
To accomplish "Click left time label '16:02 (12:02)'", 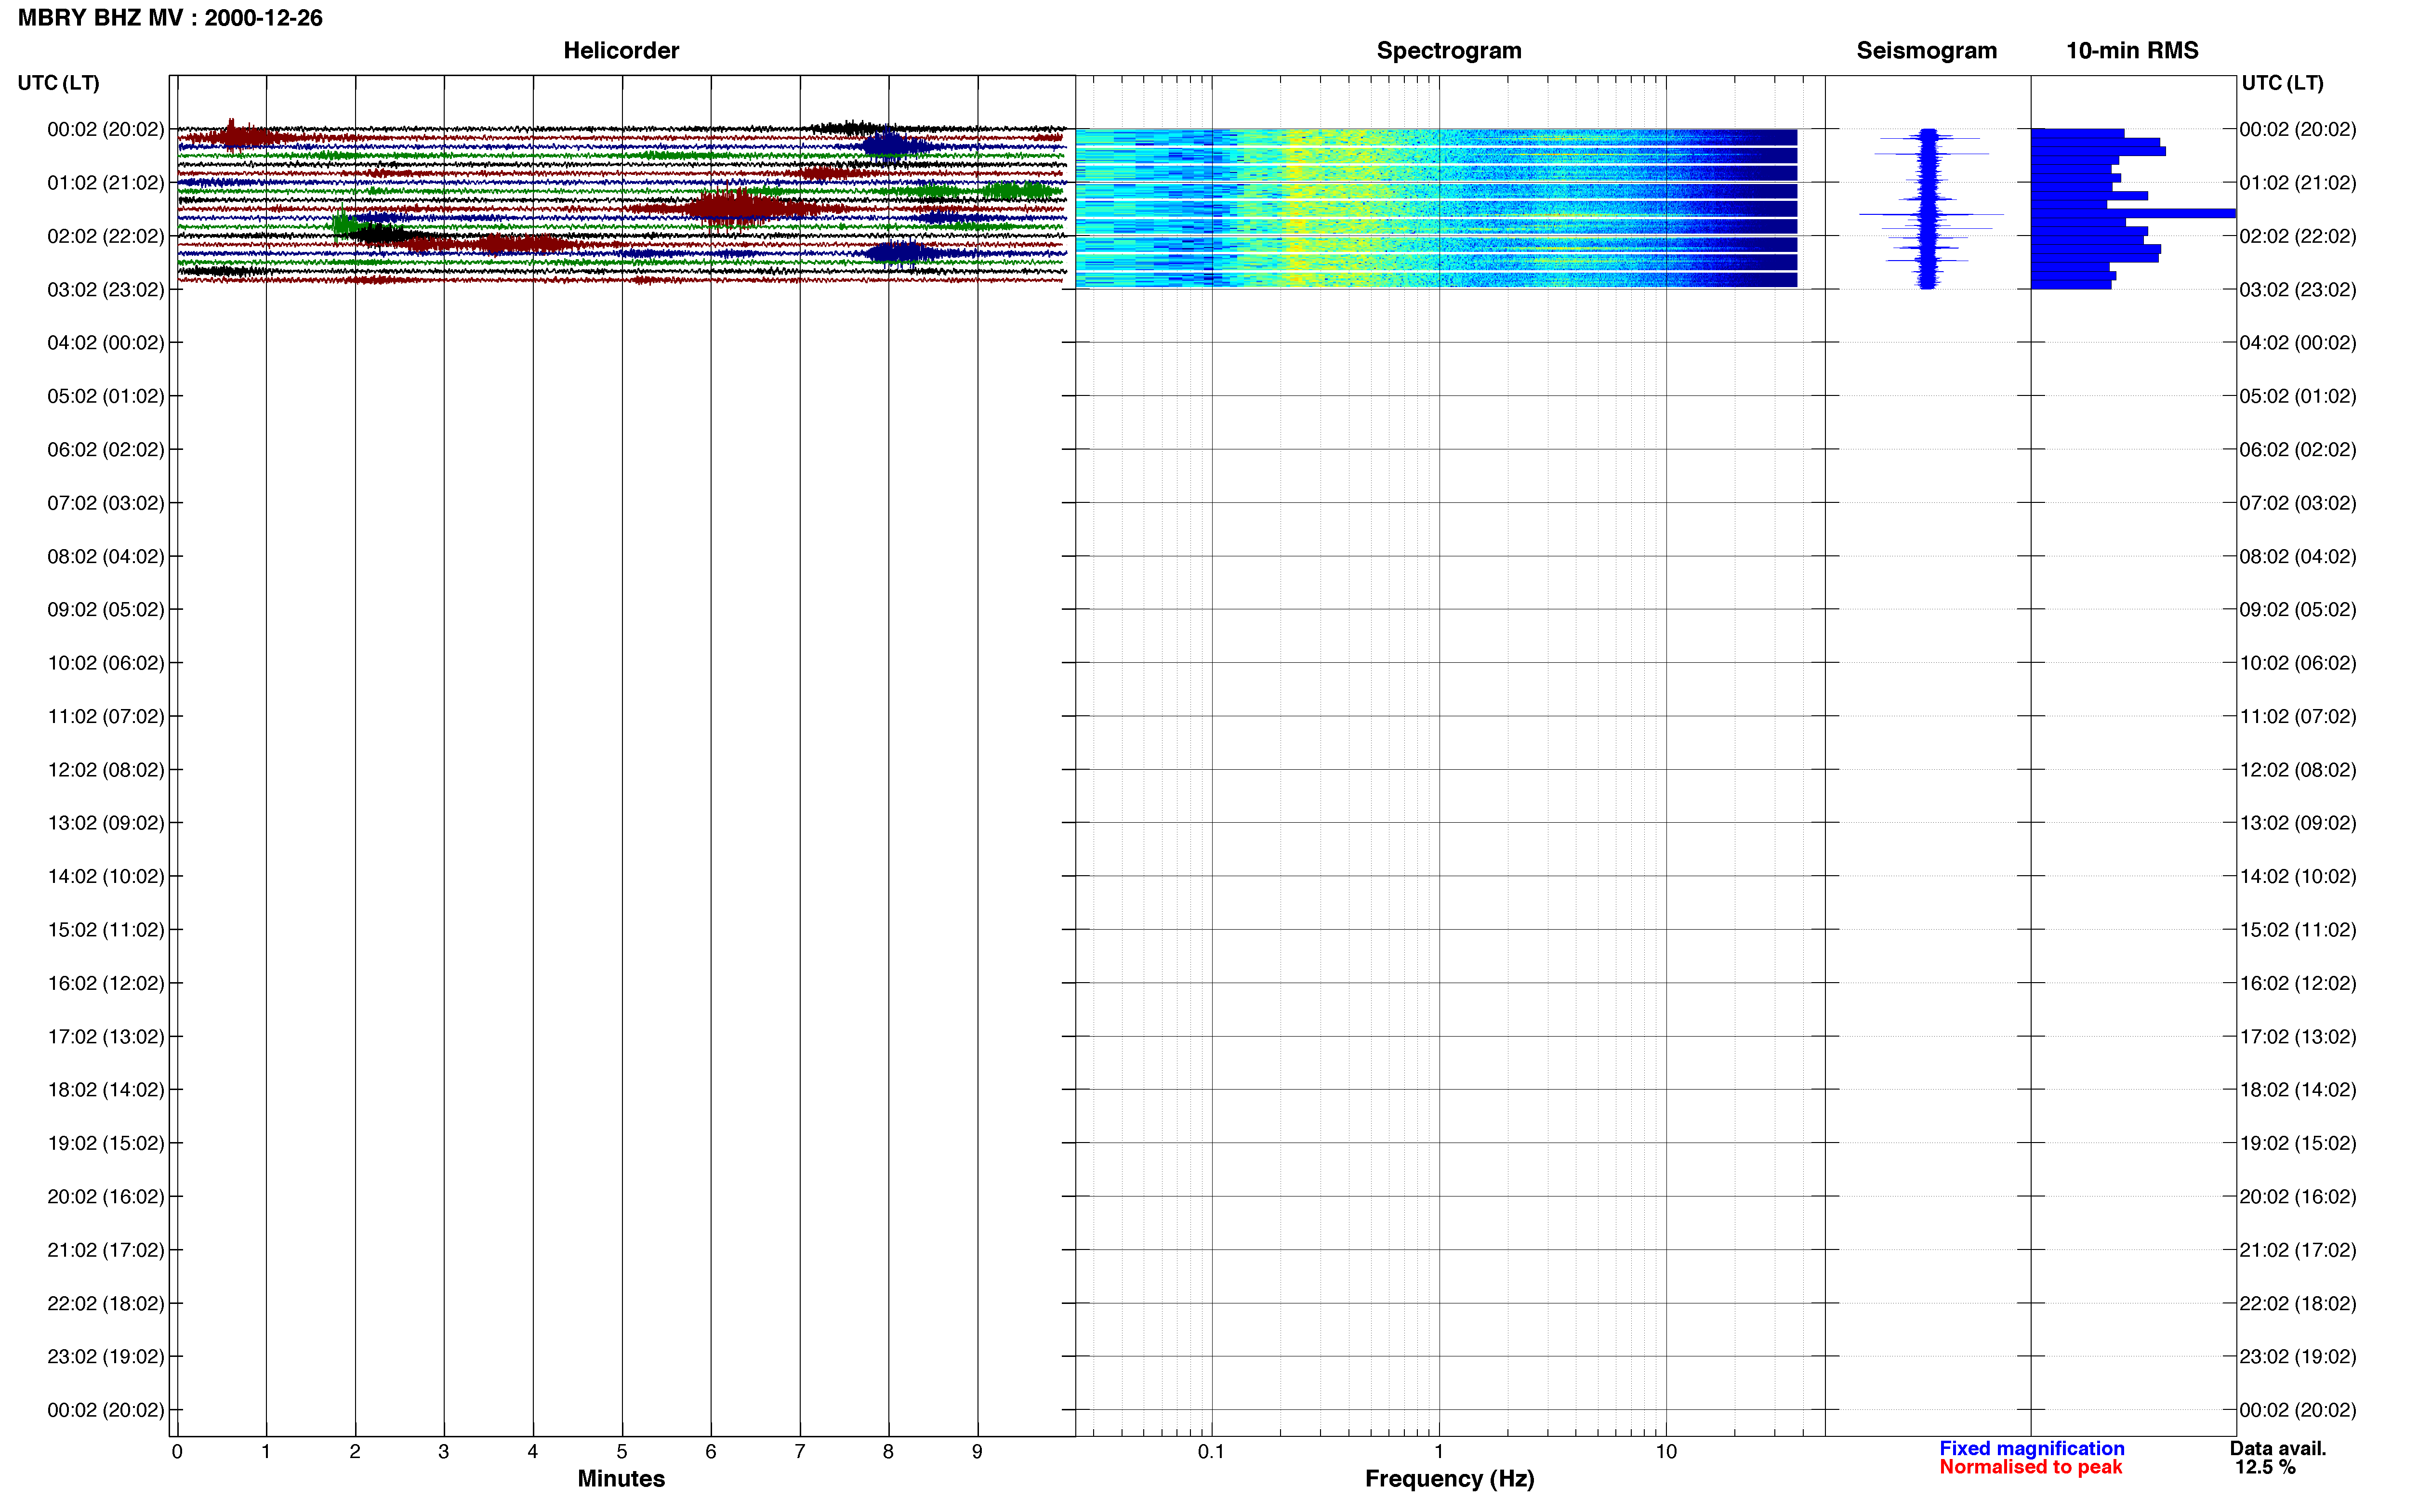I will pos(106,983).
